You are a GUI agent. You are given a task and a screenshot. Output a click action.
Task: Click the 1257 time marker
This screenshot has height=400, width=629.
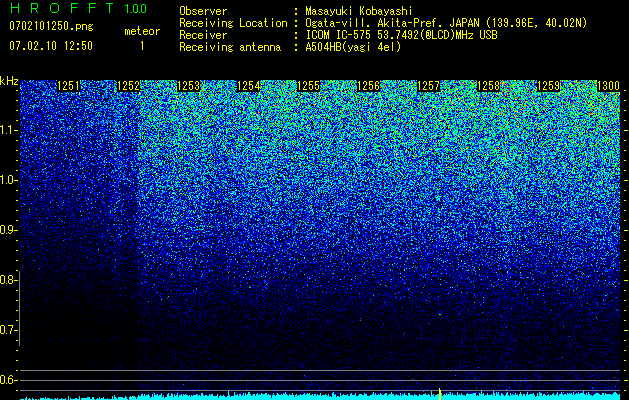[x=429, y=86]
